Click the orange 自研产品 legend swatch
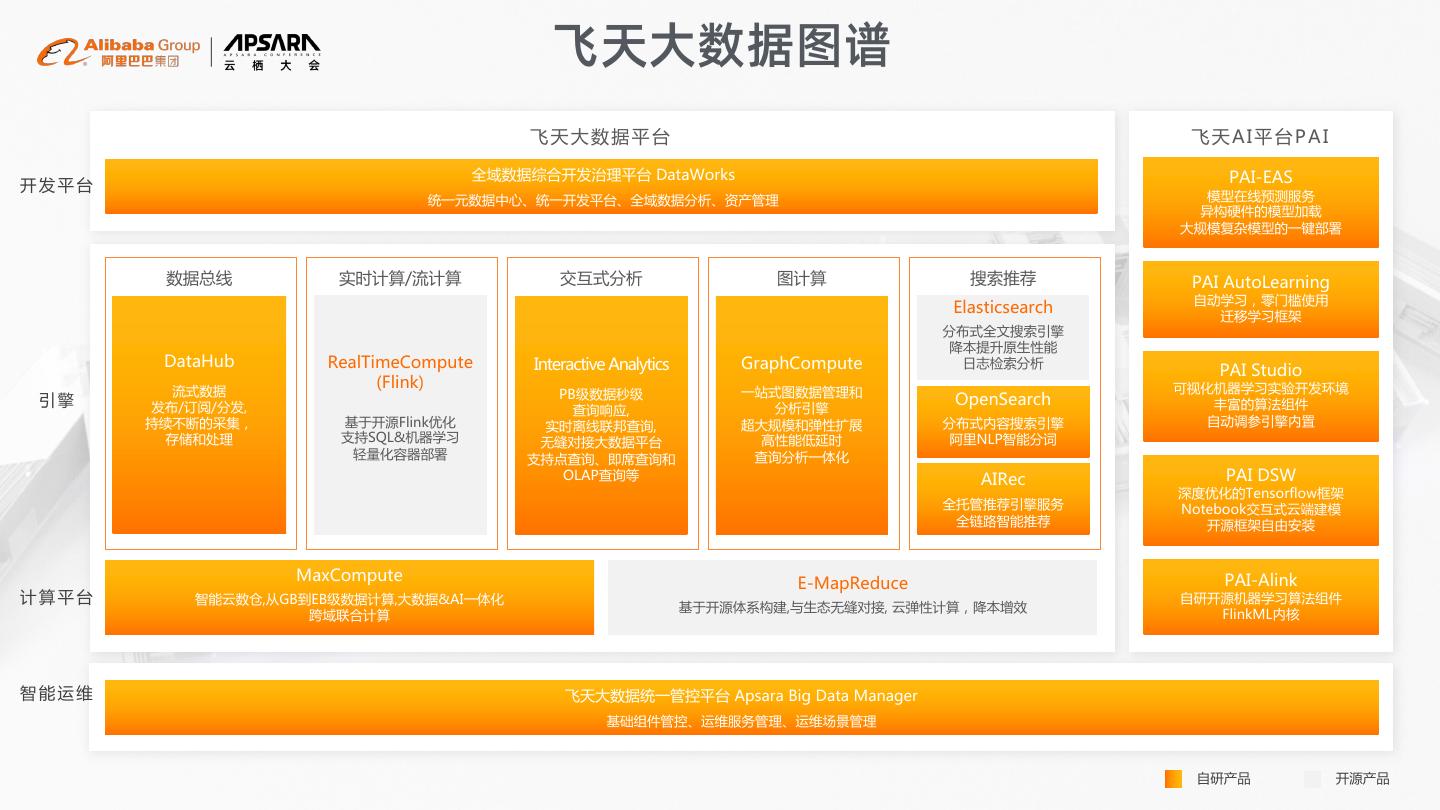This screenshot has height=810, width=1440. click(x=1173, y=779)
